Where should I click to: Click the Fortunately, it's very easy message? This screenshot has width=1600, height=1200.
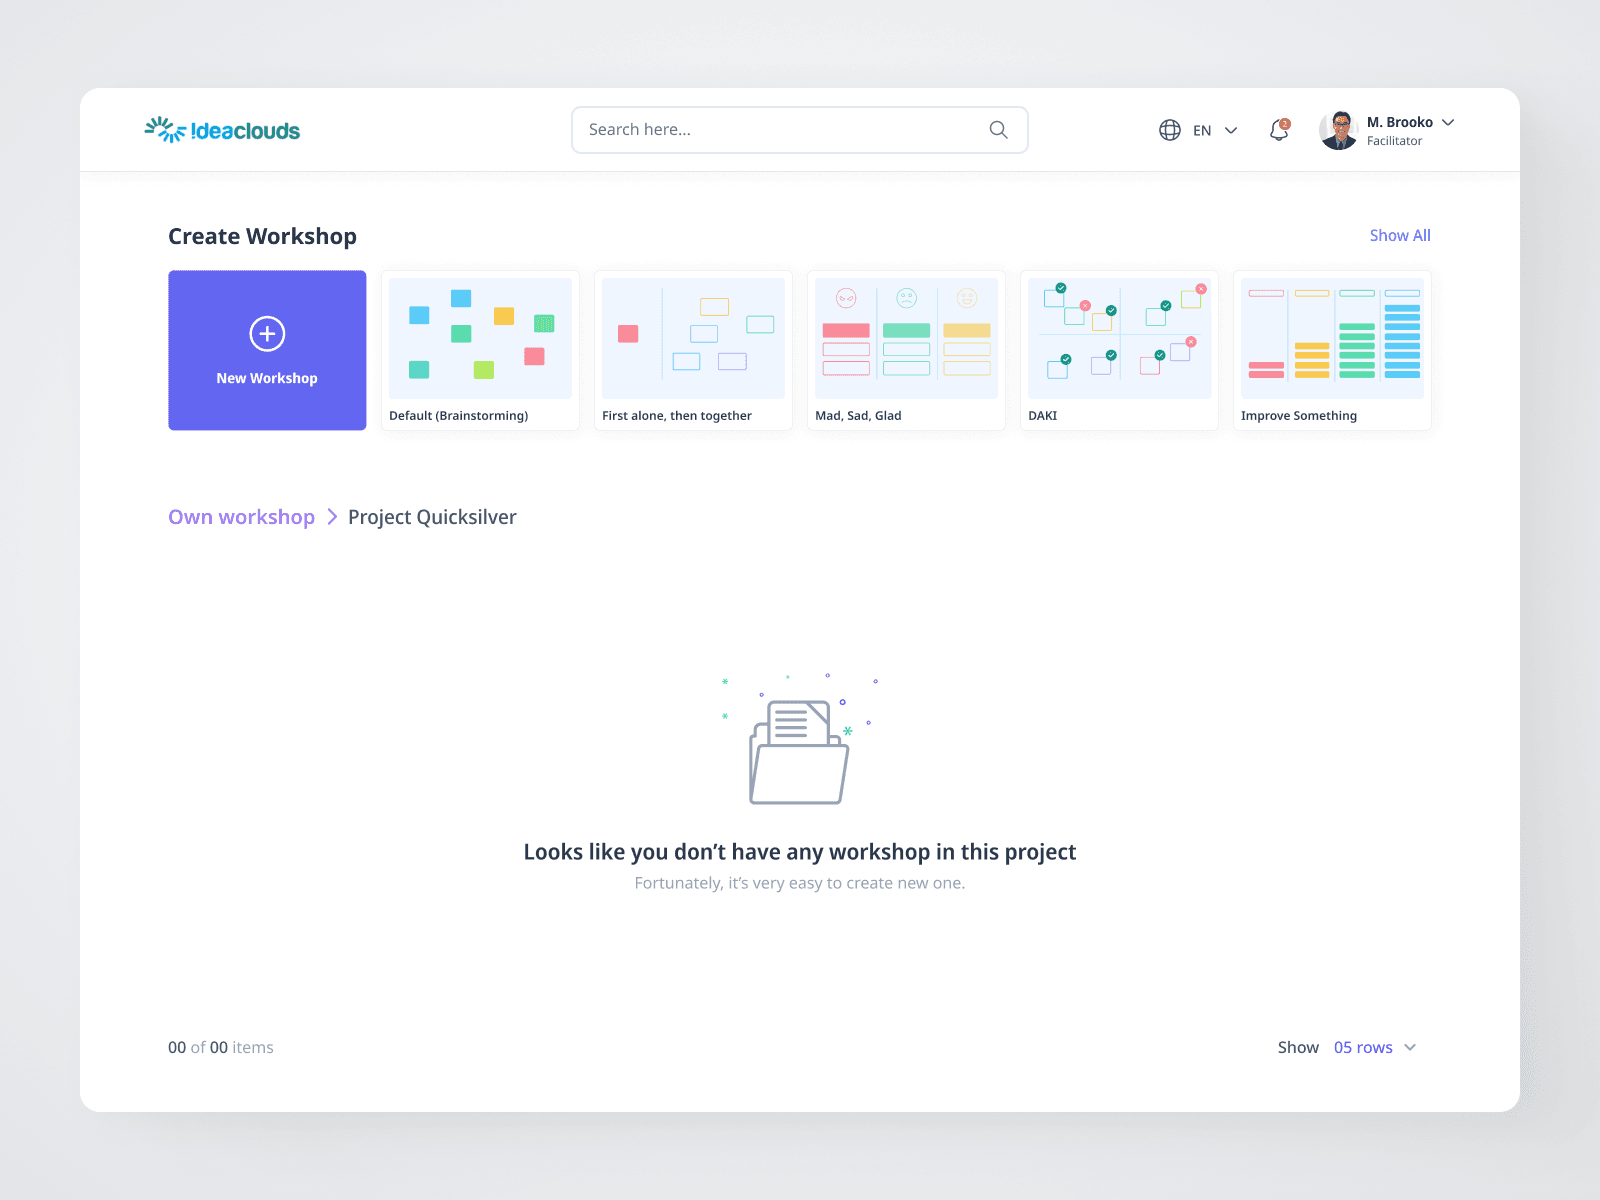click(x=800, y=883)
